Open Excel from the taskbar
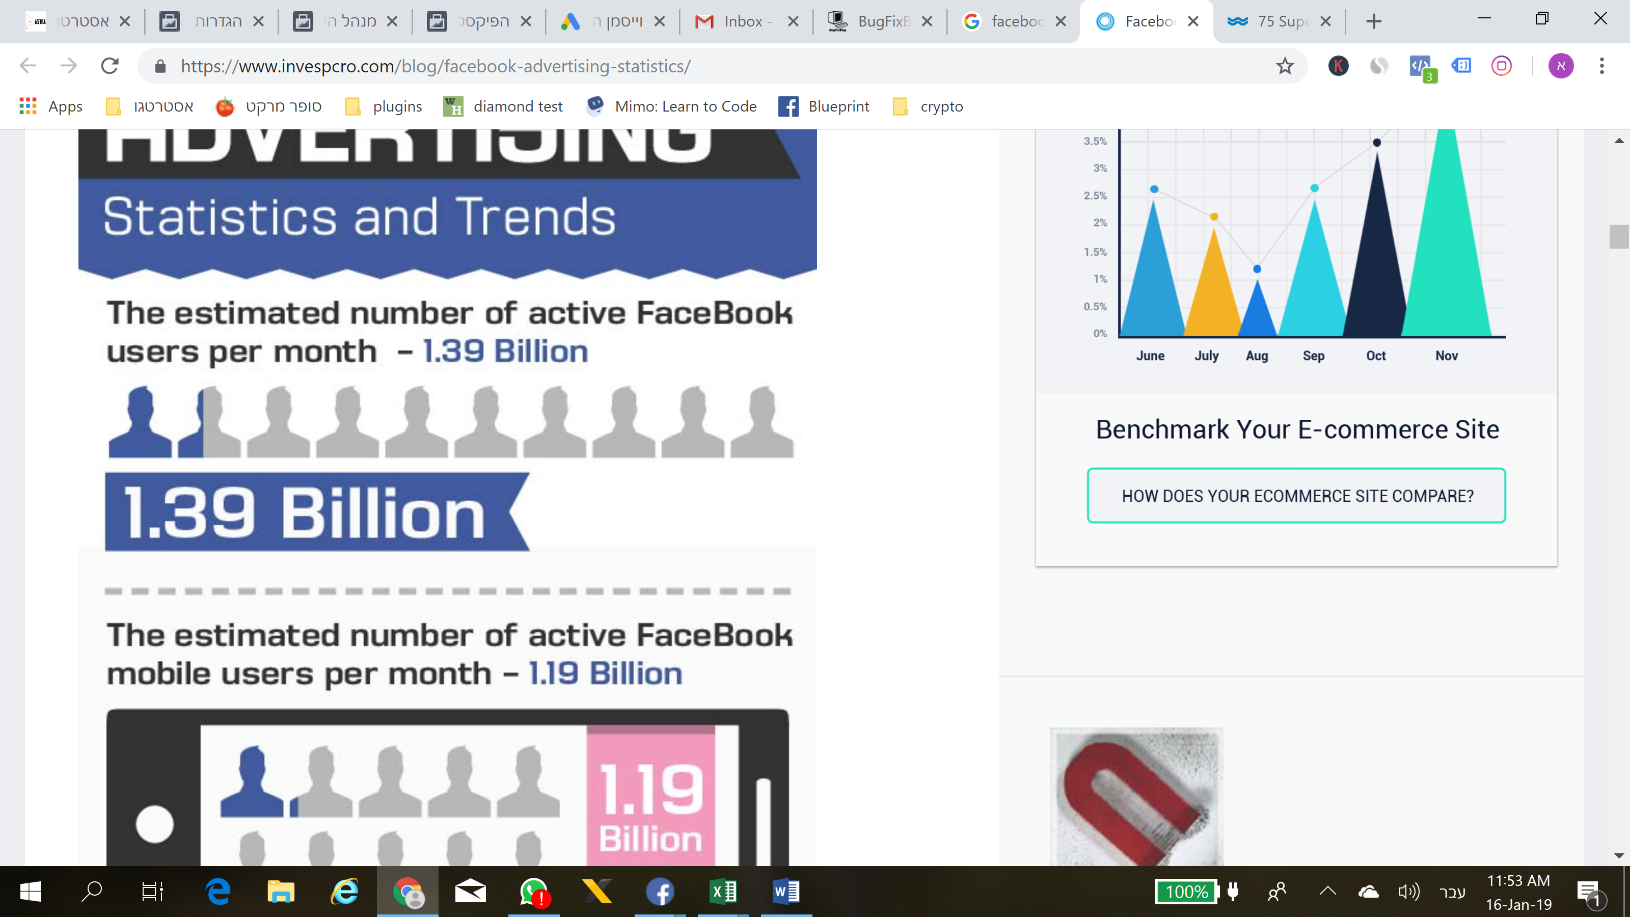Image resolution: width=1630 pixels, height=917 pixels. point(723,891)
